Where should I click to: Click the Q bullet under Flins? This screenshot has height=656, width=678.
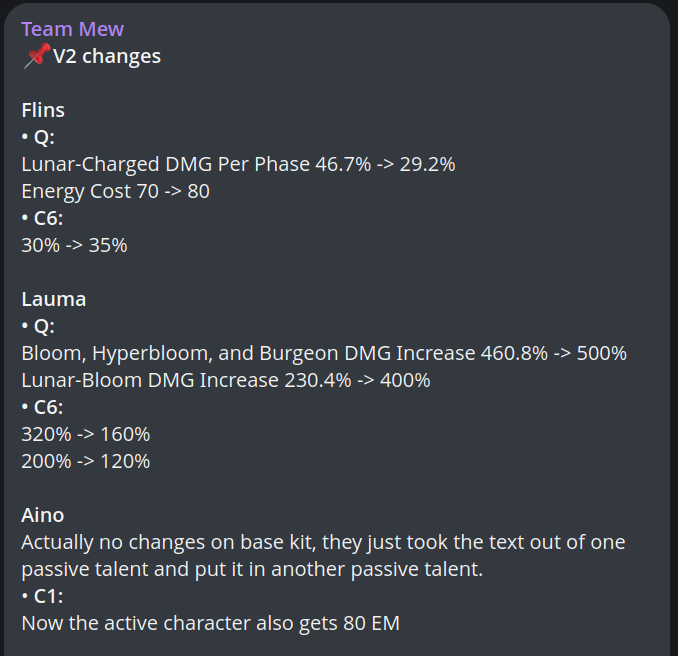38,137
